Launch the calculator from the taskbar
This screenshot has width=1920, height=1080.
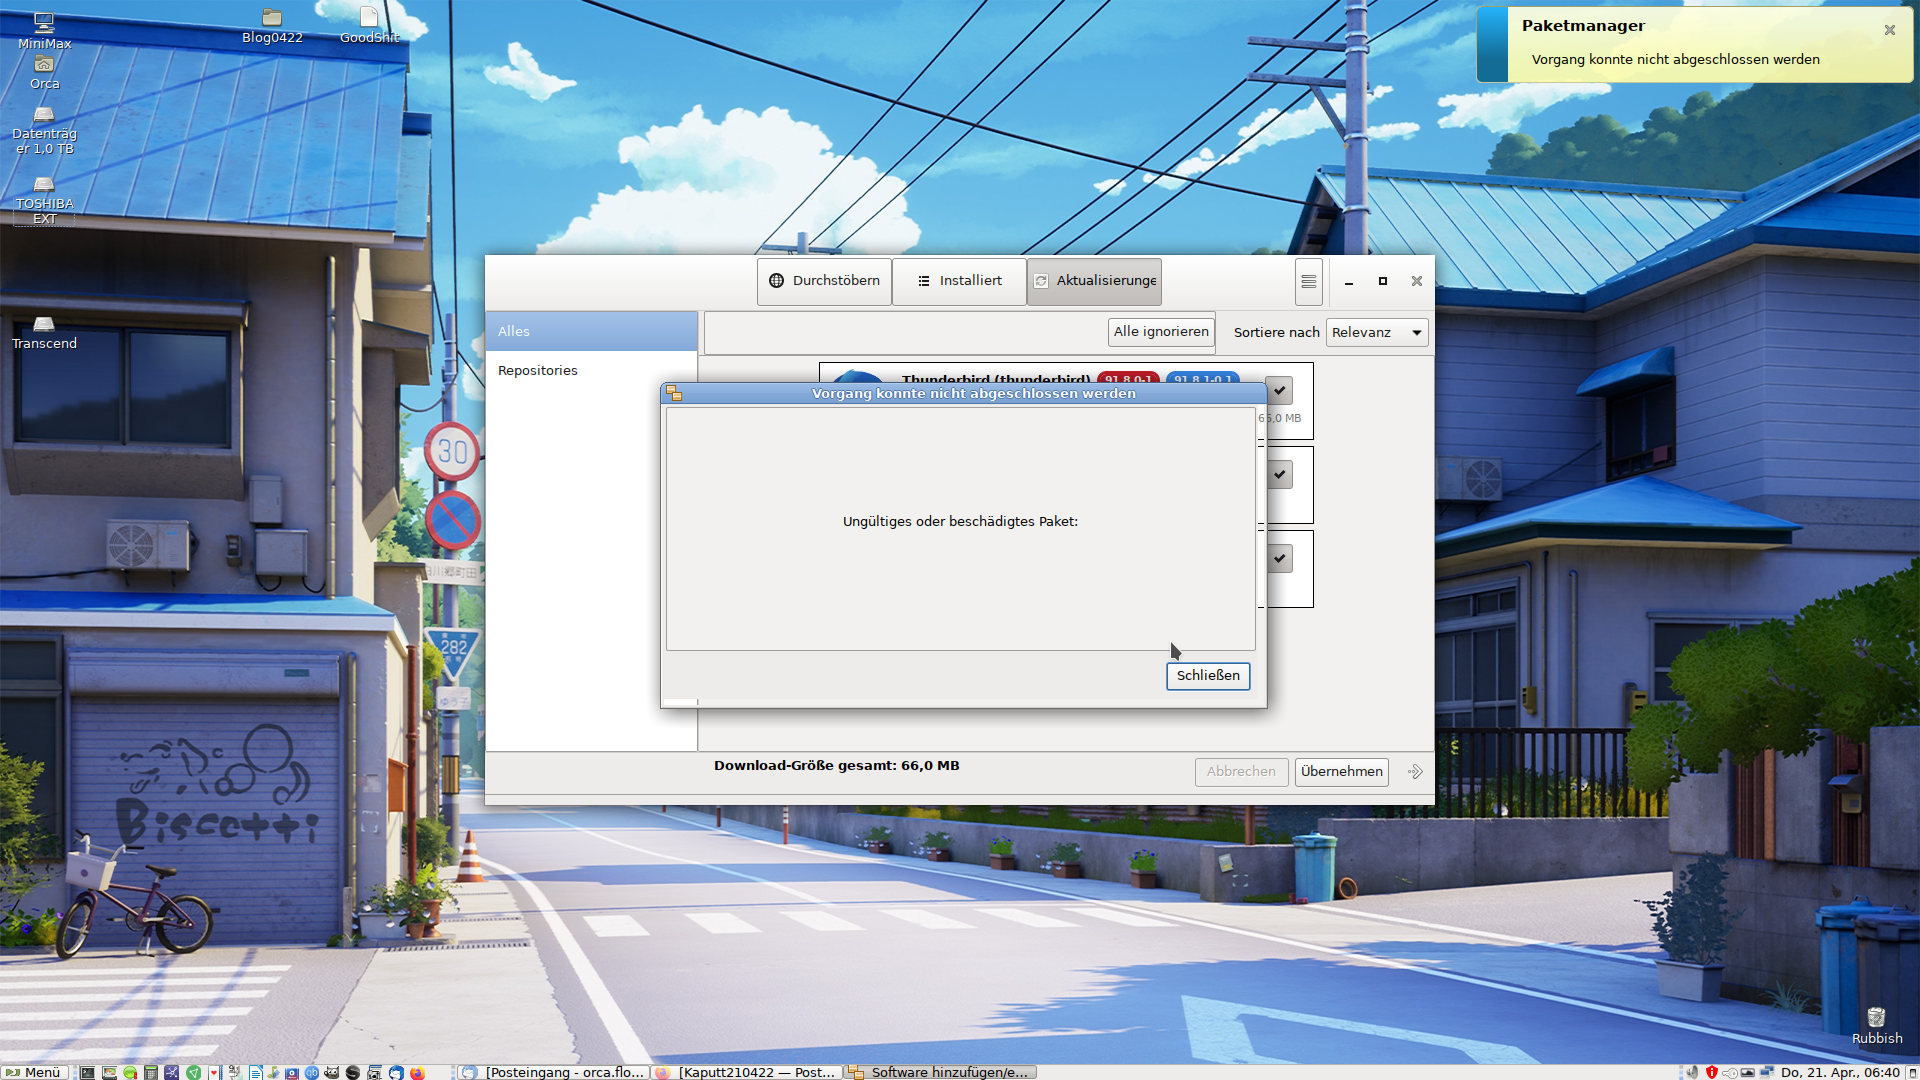tap(151, 1072)
